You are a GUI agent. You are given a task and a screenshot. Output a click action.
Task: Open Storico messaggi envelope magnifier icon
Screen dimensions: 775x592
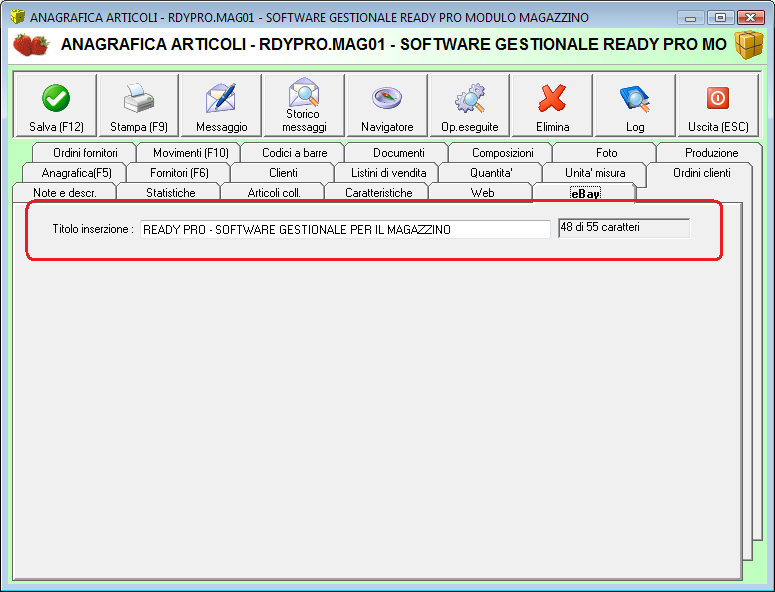click(304, 92)
